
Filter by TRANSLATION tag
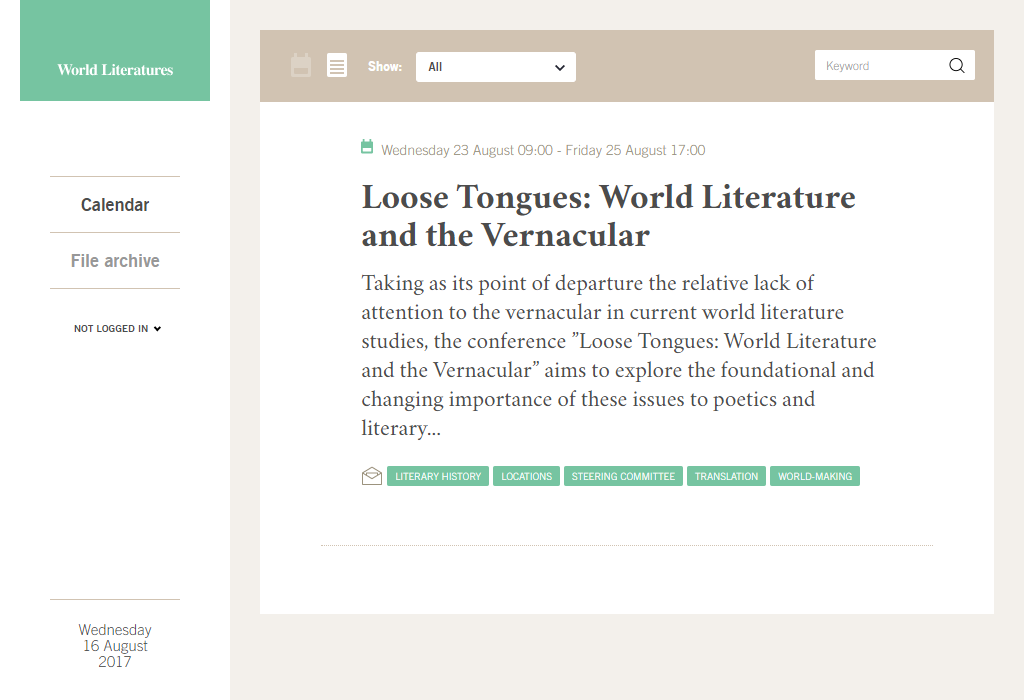[726, 476]
